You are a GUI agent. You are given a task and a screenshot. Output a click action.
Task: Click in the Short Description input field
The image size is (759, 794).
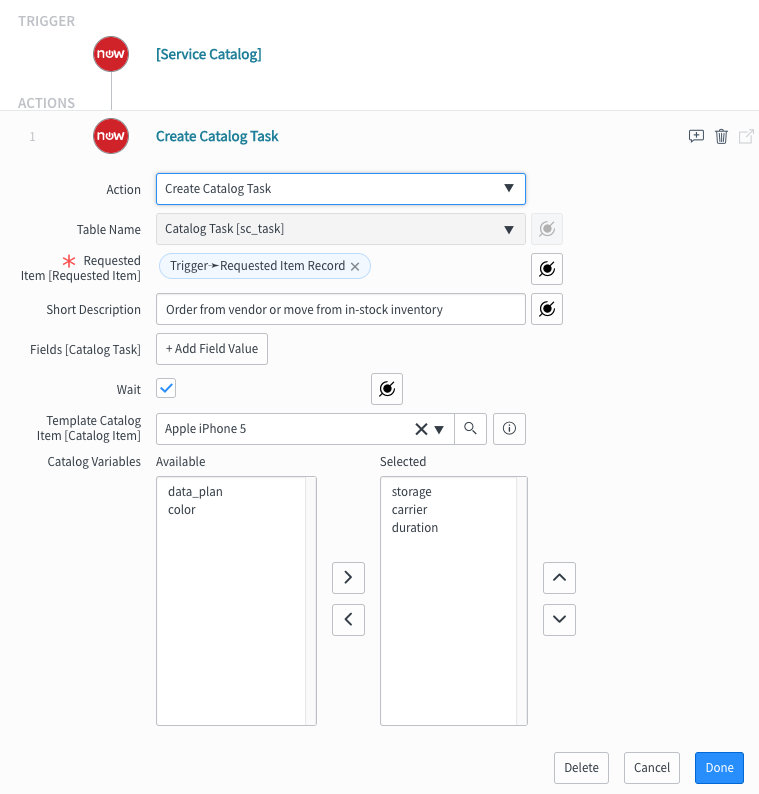click(341, 309)
